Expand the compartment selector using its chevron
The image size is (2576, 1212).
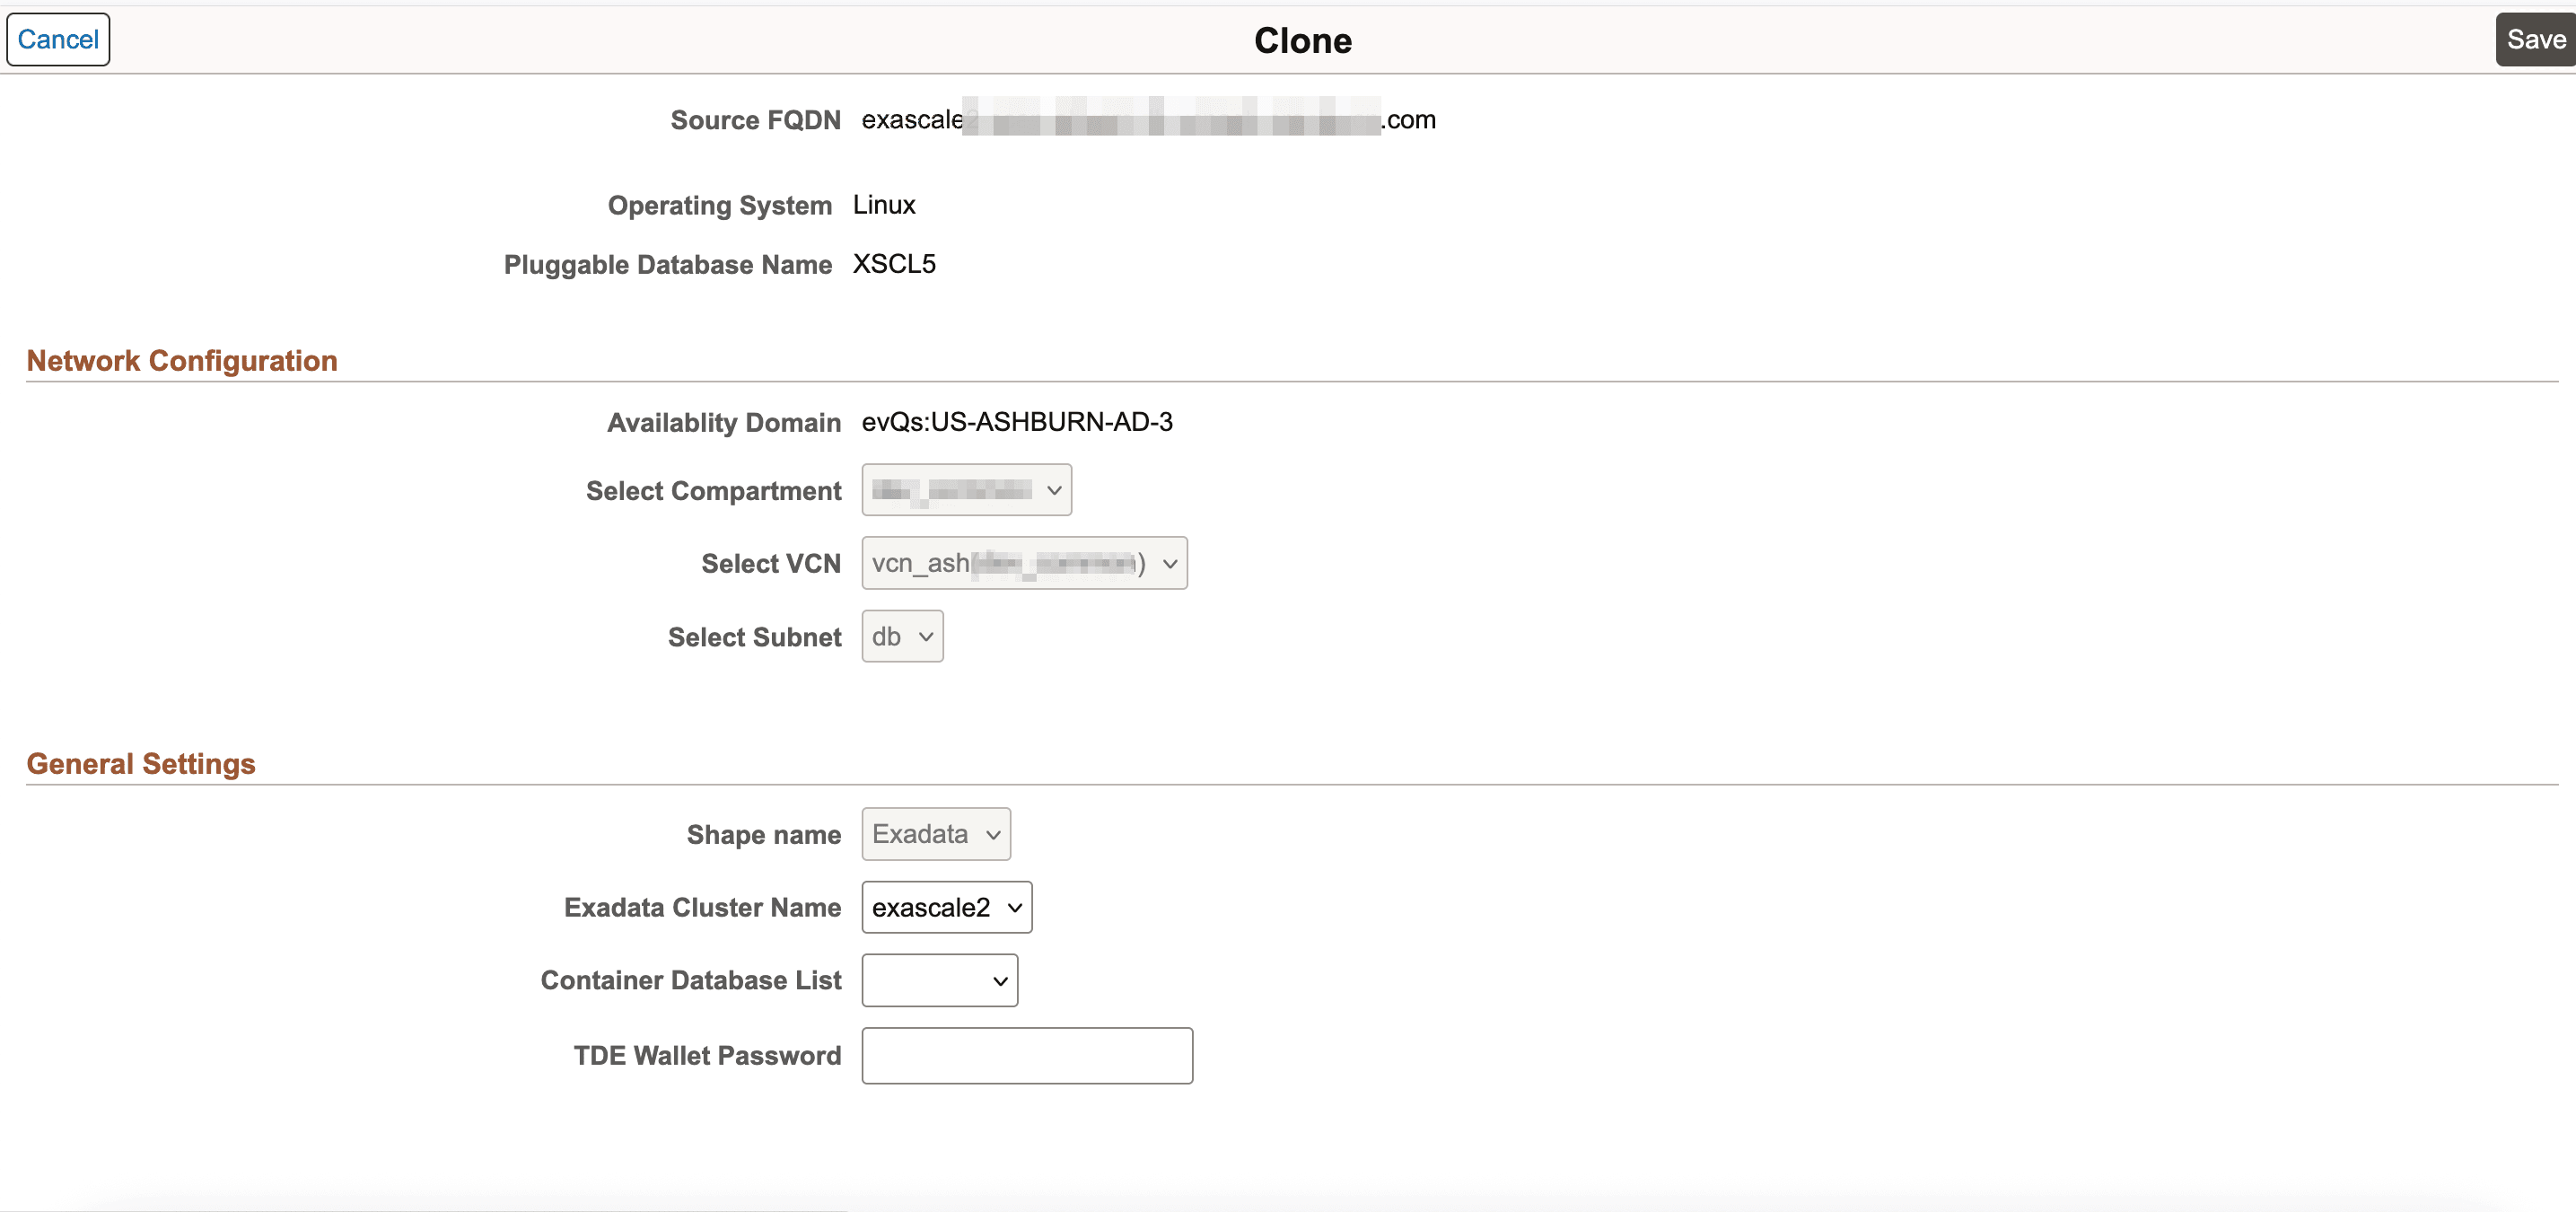click(x=1053, y=490)
